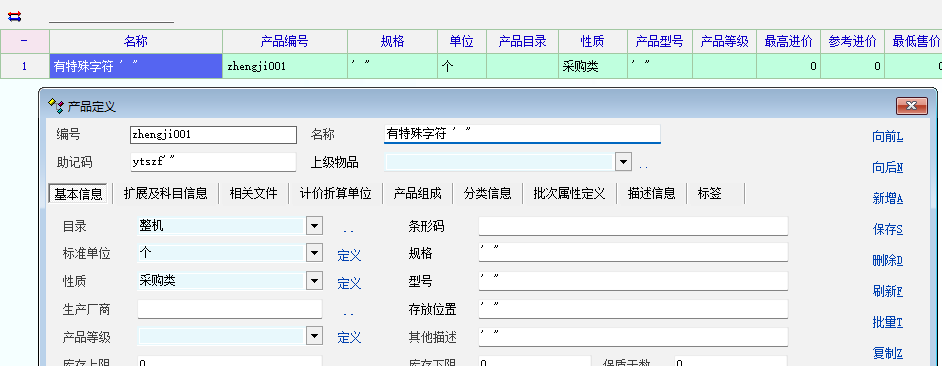
Task: Select the 批次属性定义 tab
Action: point(569,194)
